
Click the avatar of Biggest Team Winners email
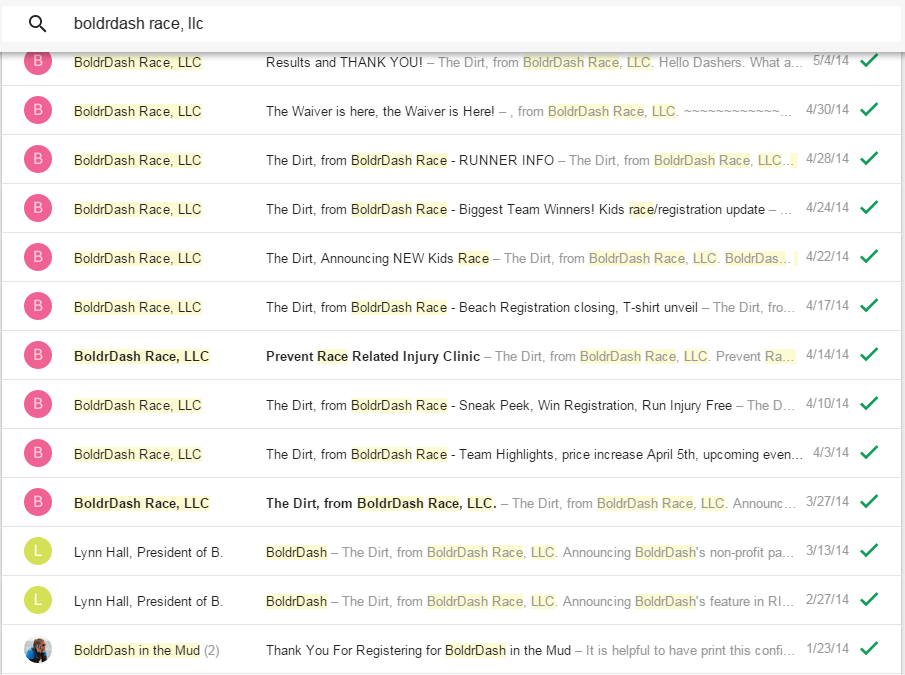[x=38, y=208]
